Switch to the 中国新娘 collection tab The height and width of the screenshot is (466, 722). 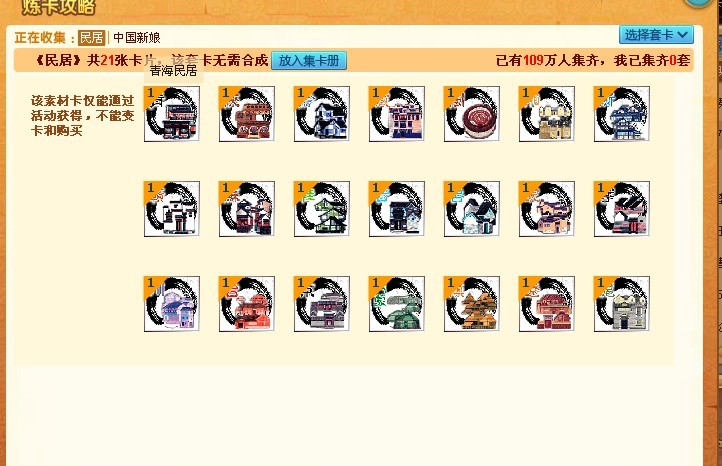pyautogui.click(x=137, y=37)
